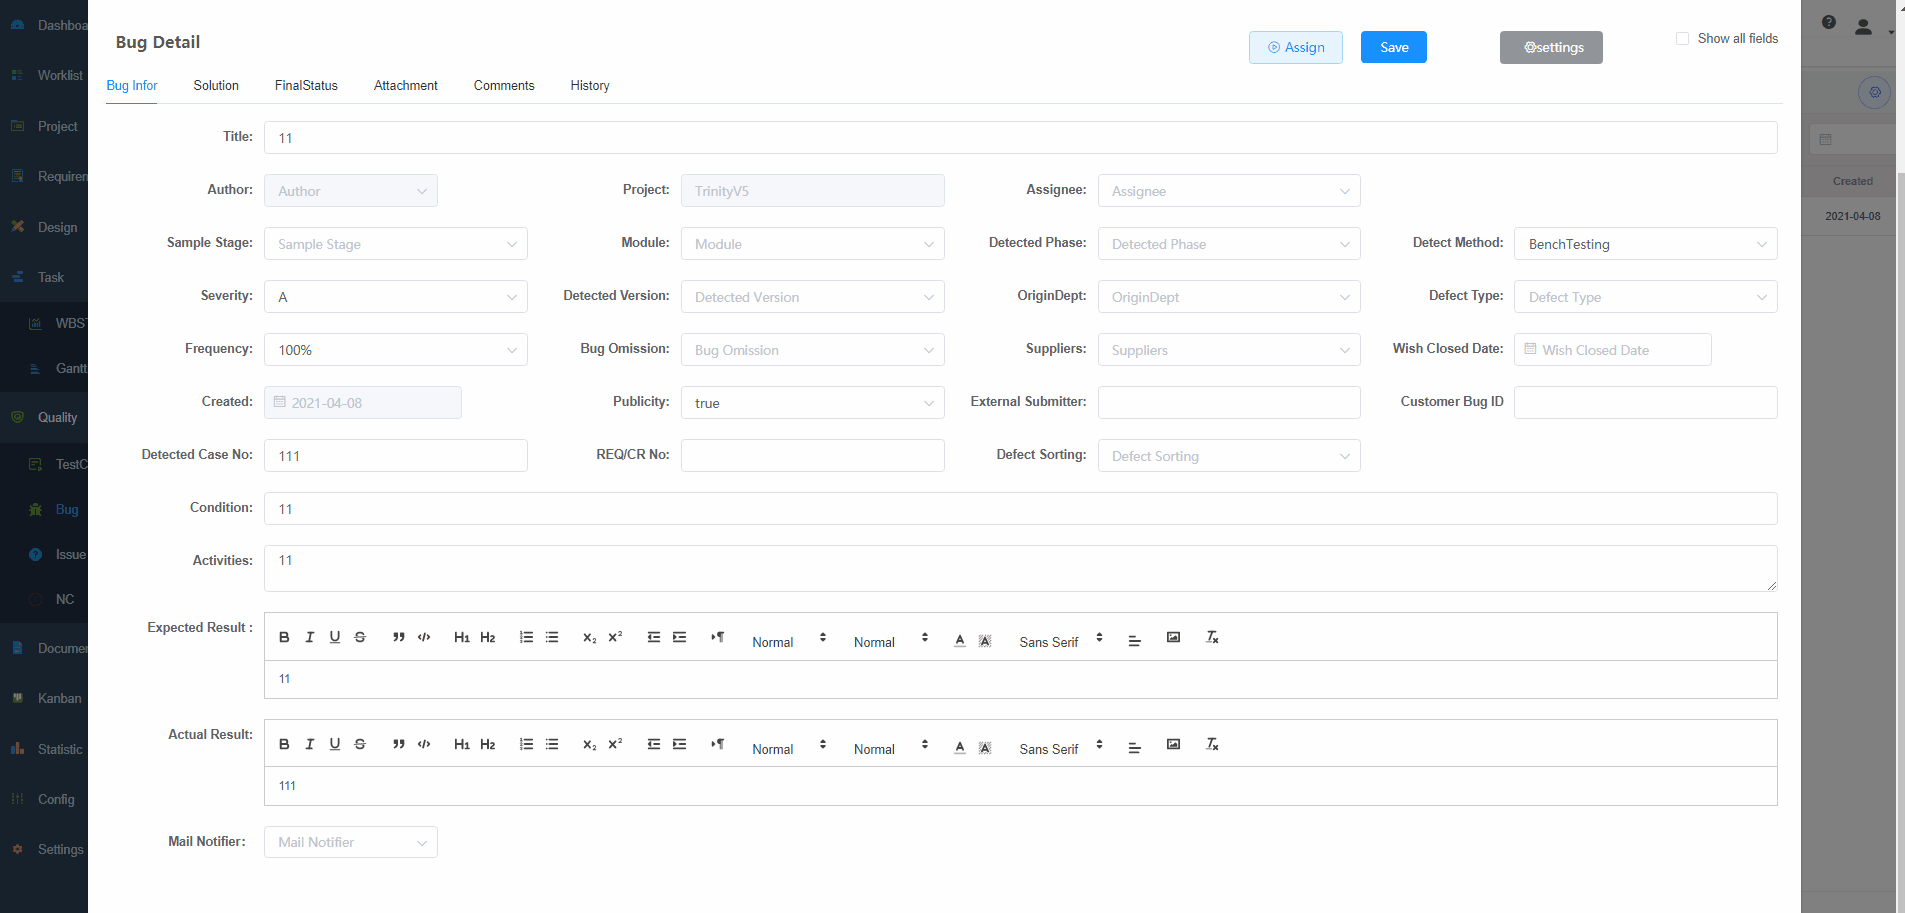Open the Module dropdown

point(813,244)
